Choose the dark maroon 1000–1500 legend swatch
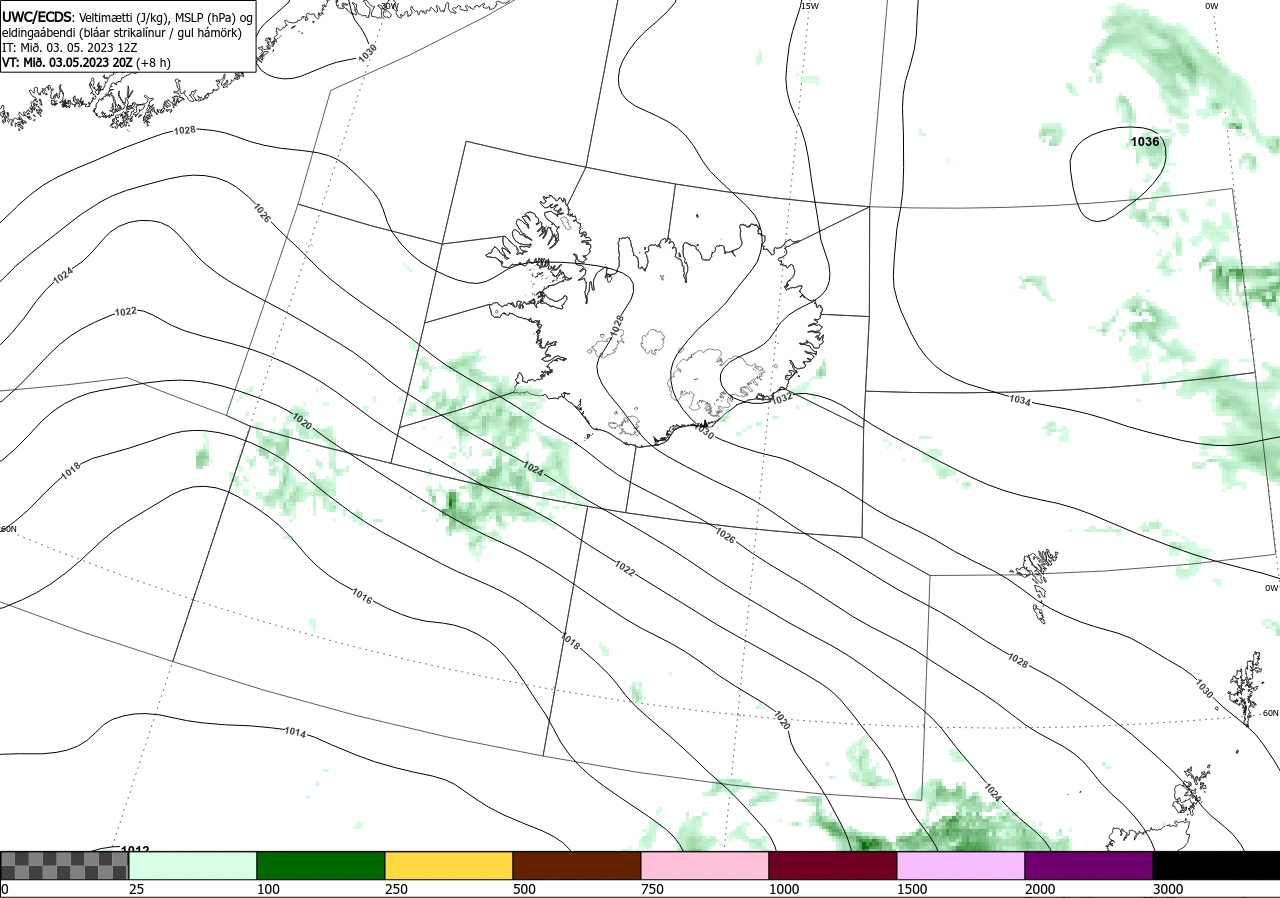 (x=833, y=865)
